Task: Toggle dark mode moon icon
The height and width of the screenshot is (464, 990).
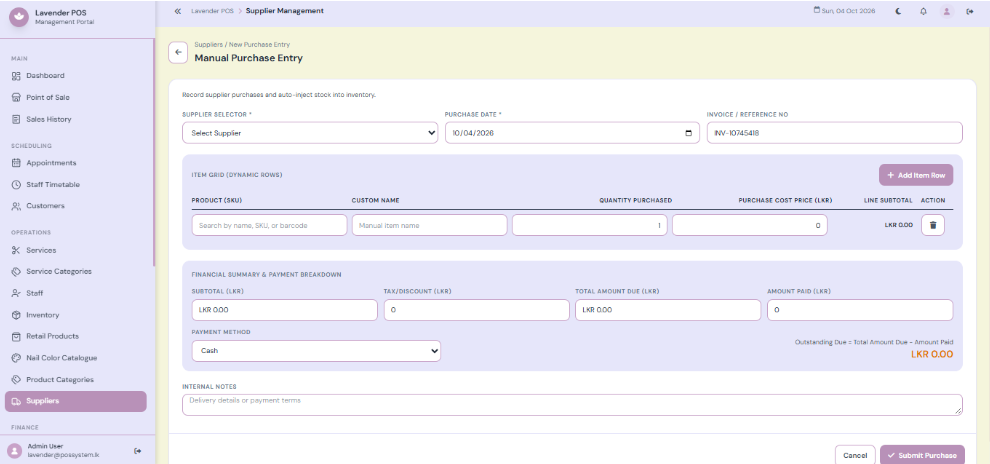Action: [x=898, y=11]
